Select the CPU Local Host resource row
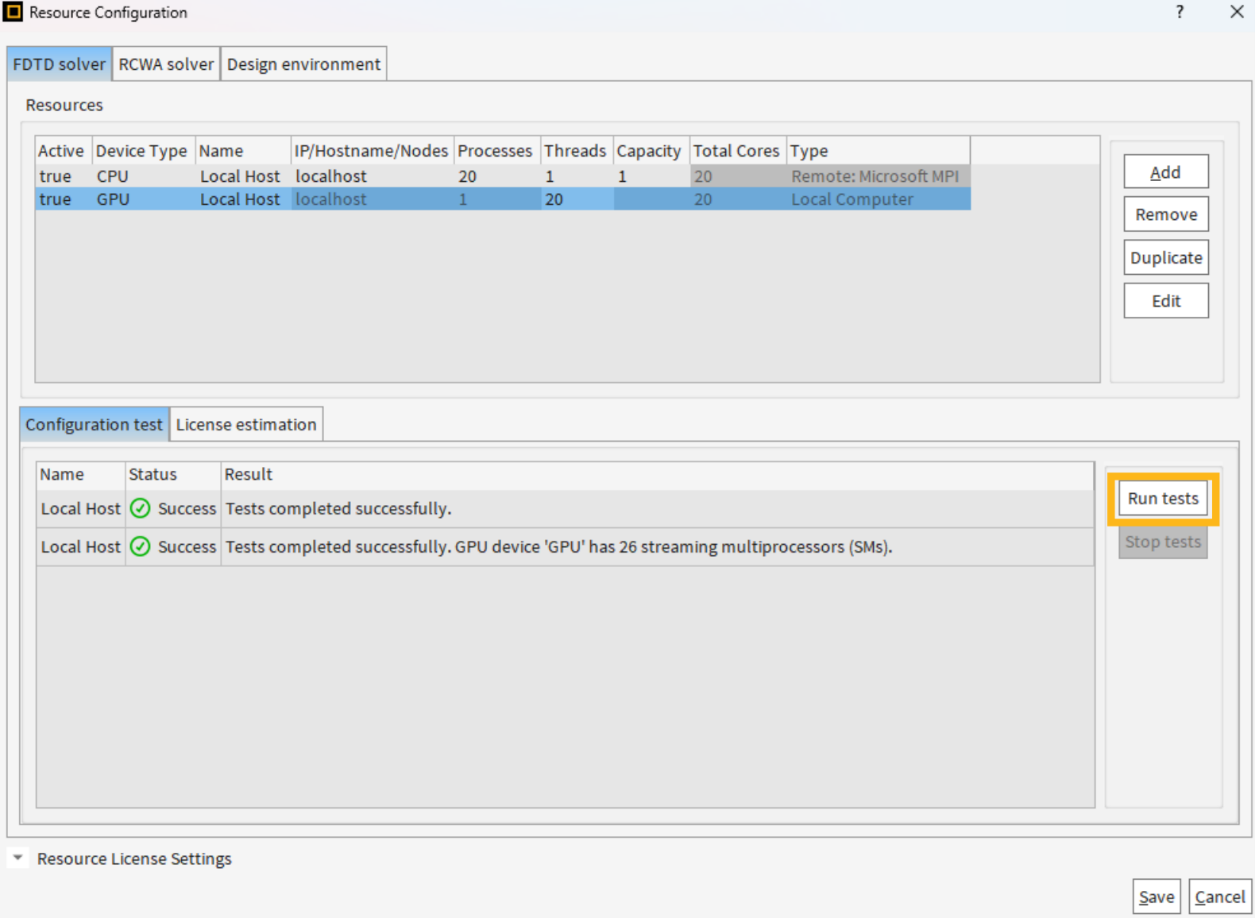1255x918 pixels. (240, 177)
